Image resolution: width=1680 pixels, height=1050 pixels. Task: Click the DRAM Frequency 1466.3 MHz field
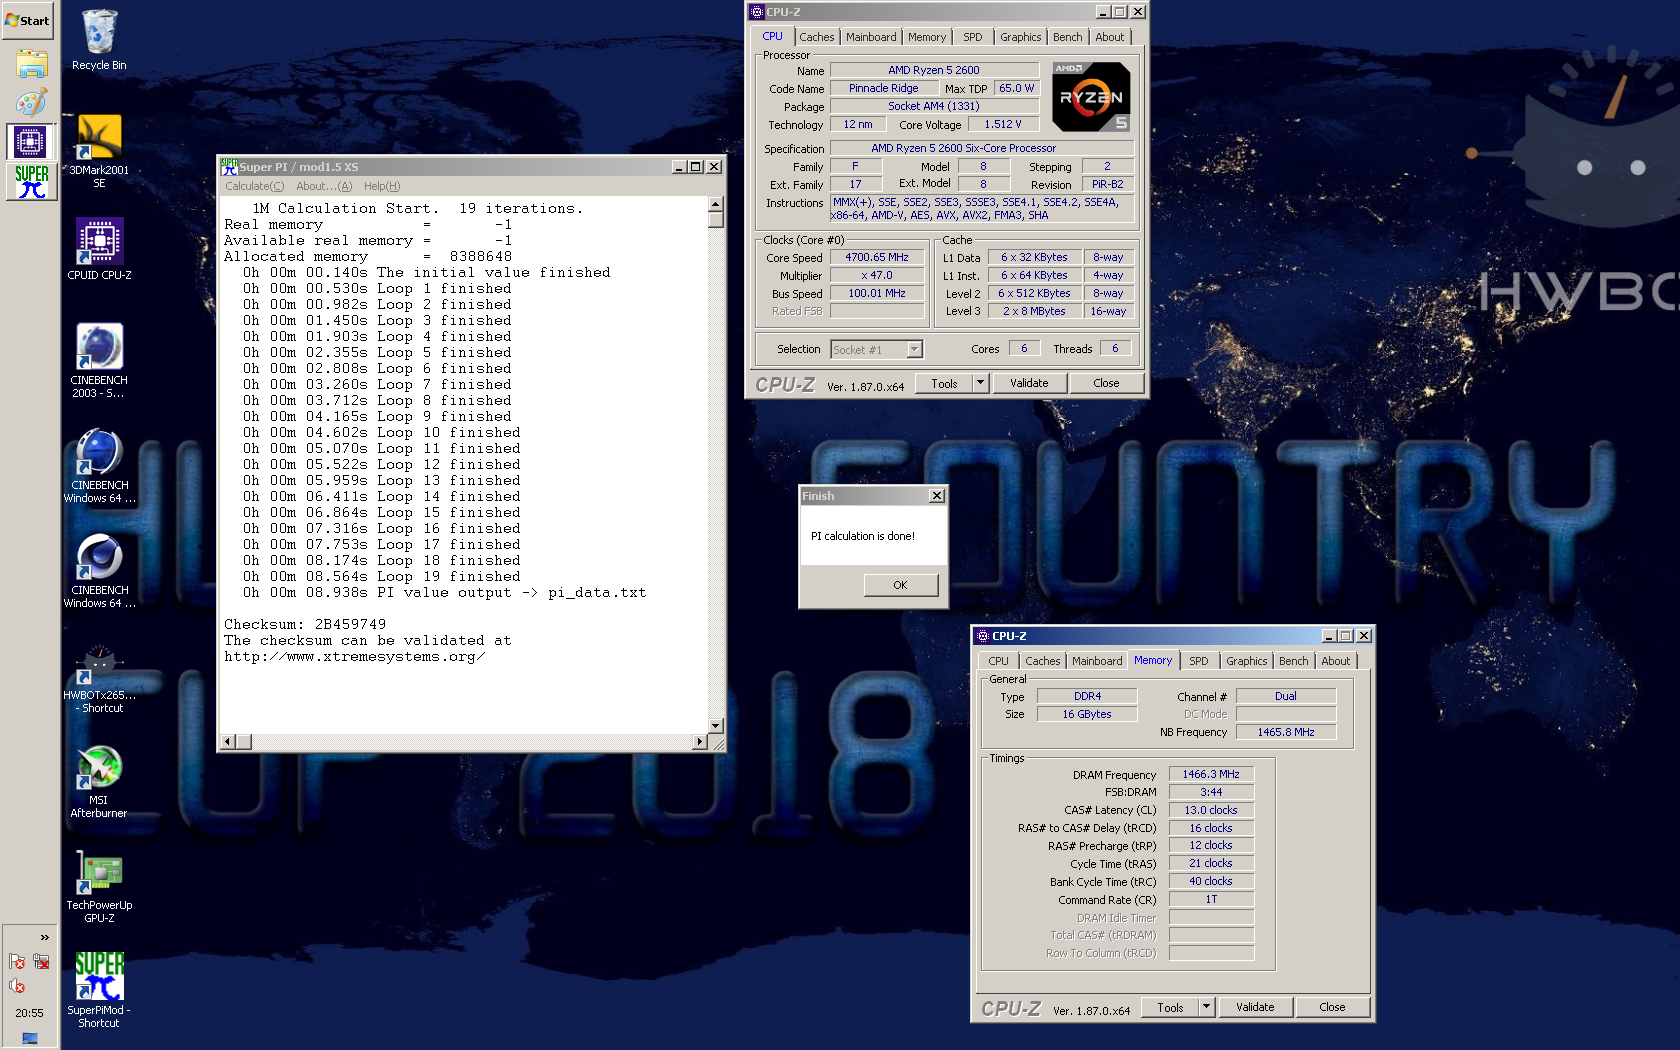click(1211, 774)
